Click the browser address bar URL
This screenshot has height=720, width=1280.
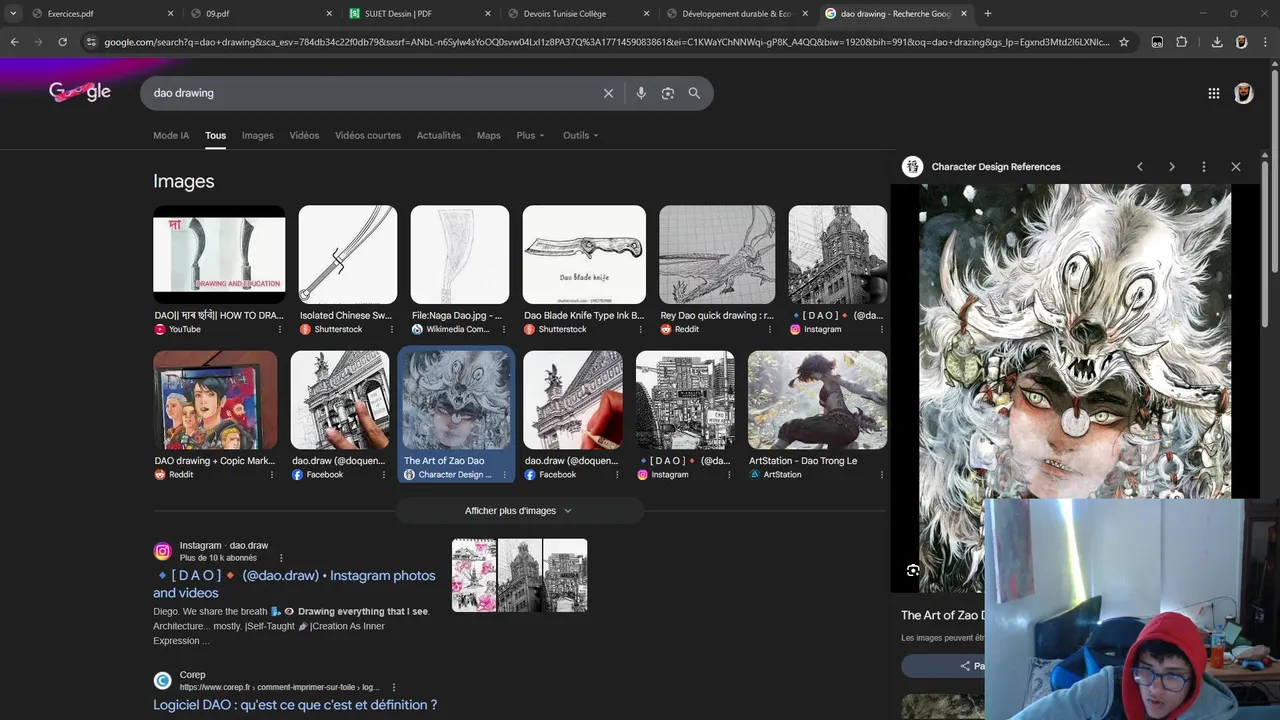click(606, 42)
